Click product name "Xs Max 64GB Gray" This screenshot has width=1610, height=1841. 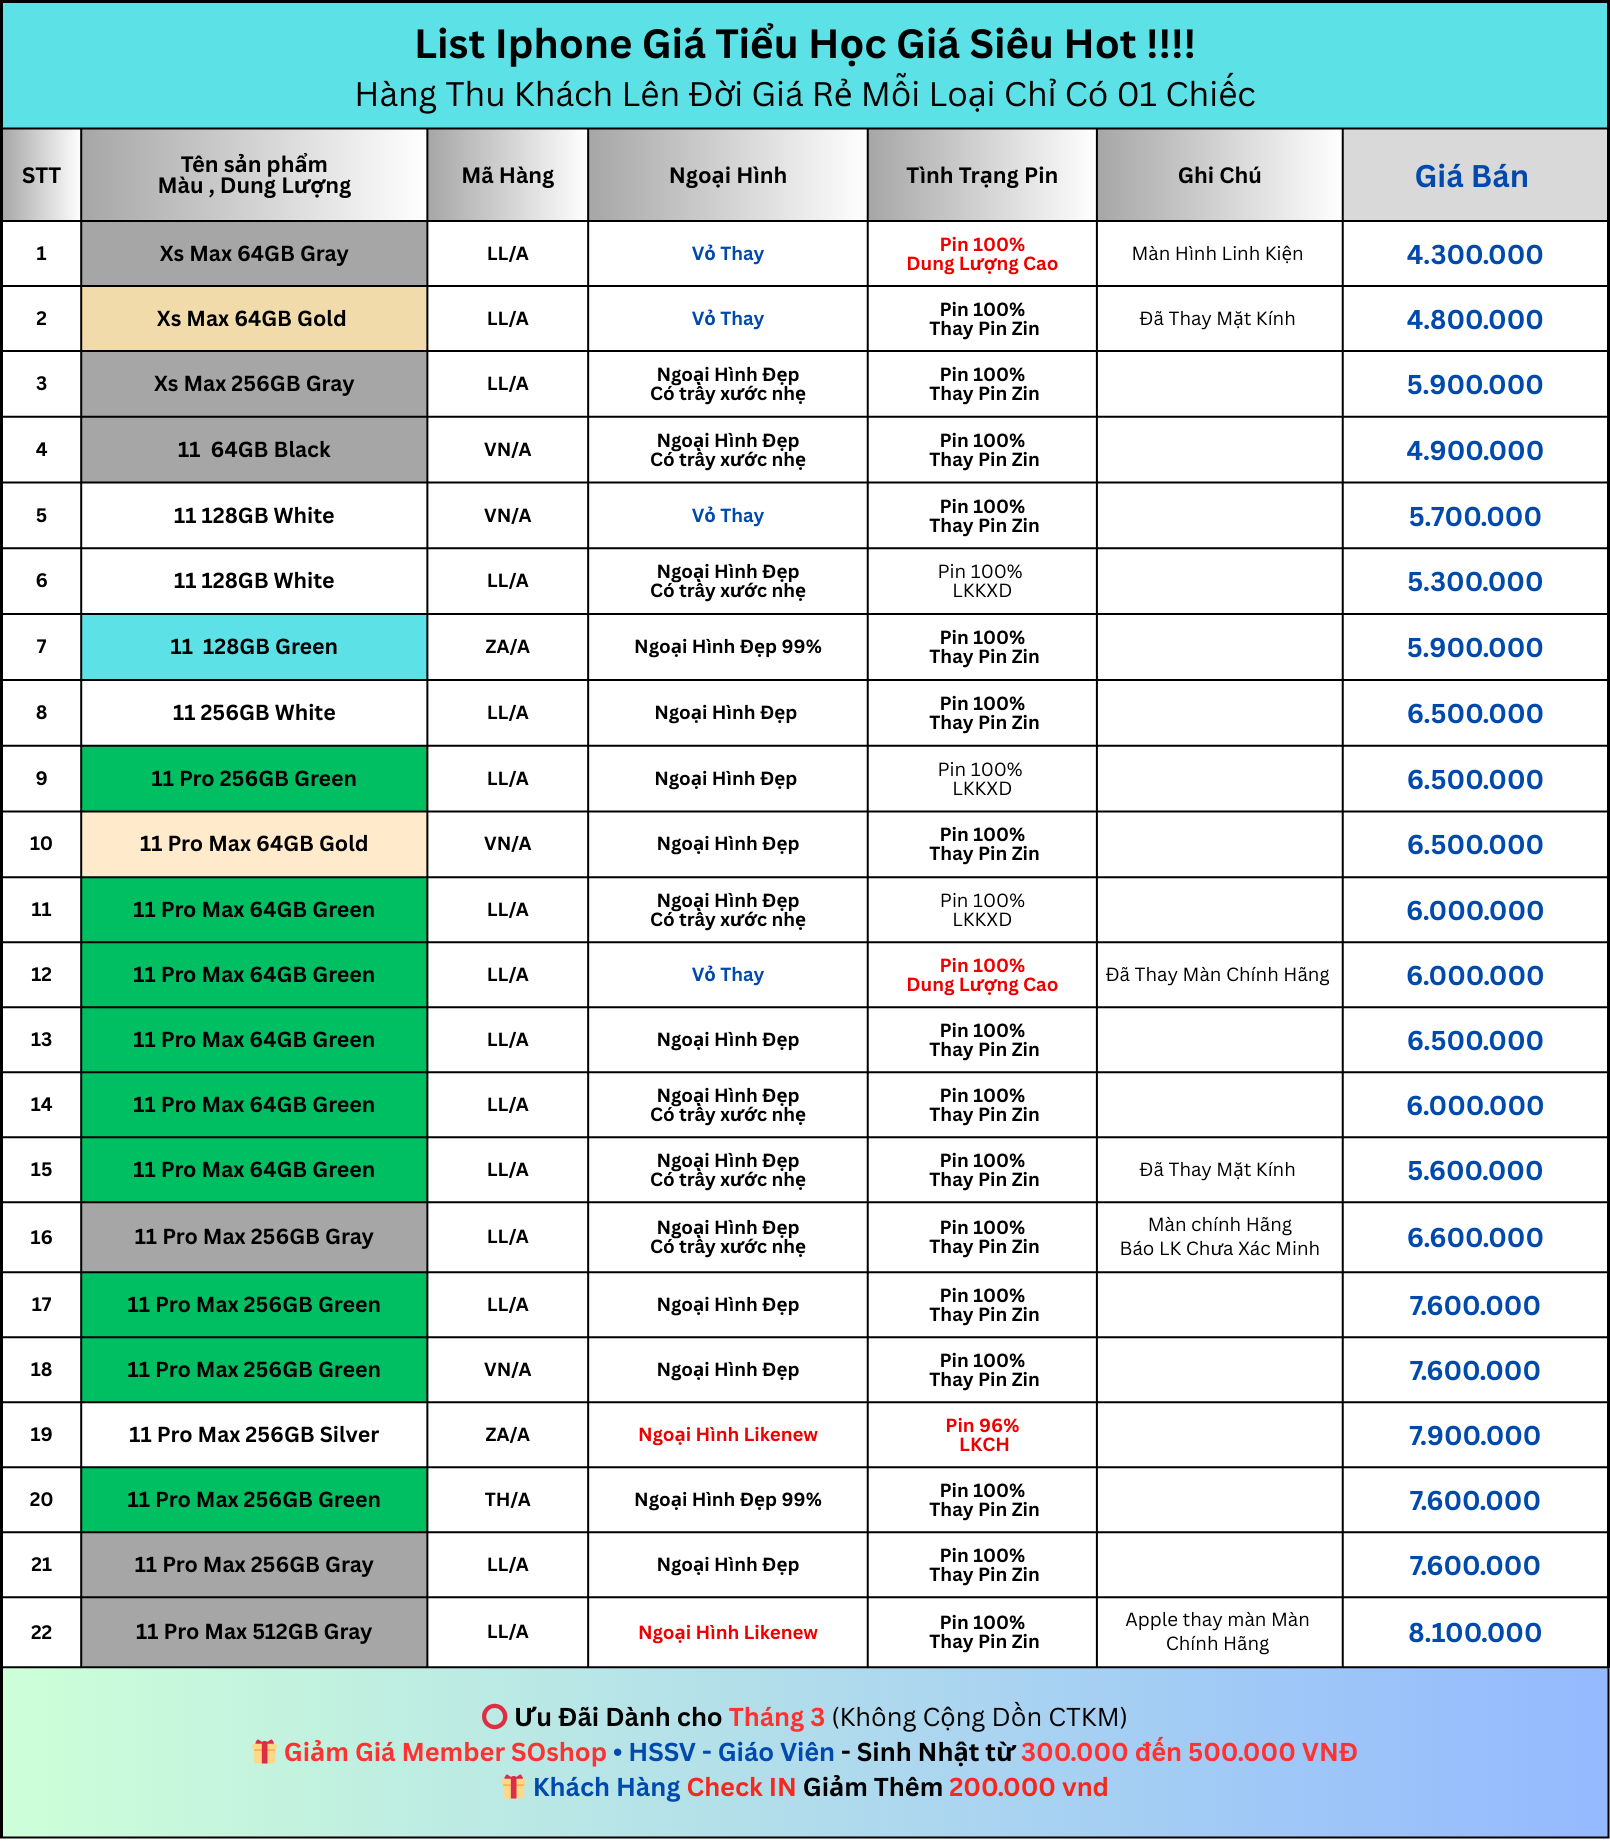tap(254, 254)
